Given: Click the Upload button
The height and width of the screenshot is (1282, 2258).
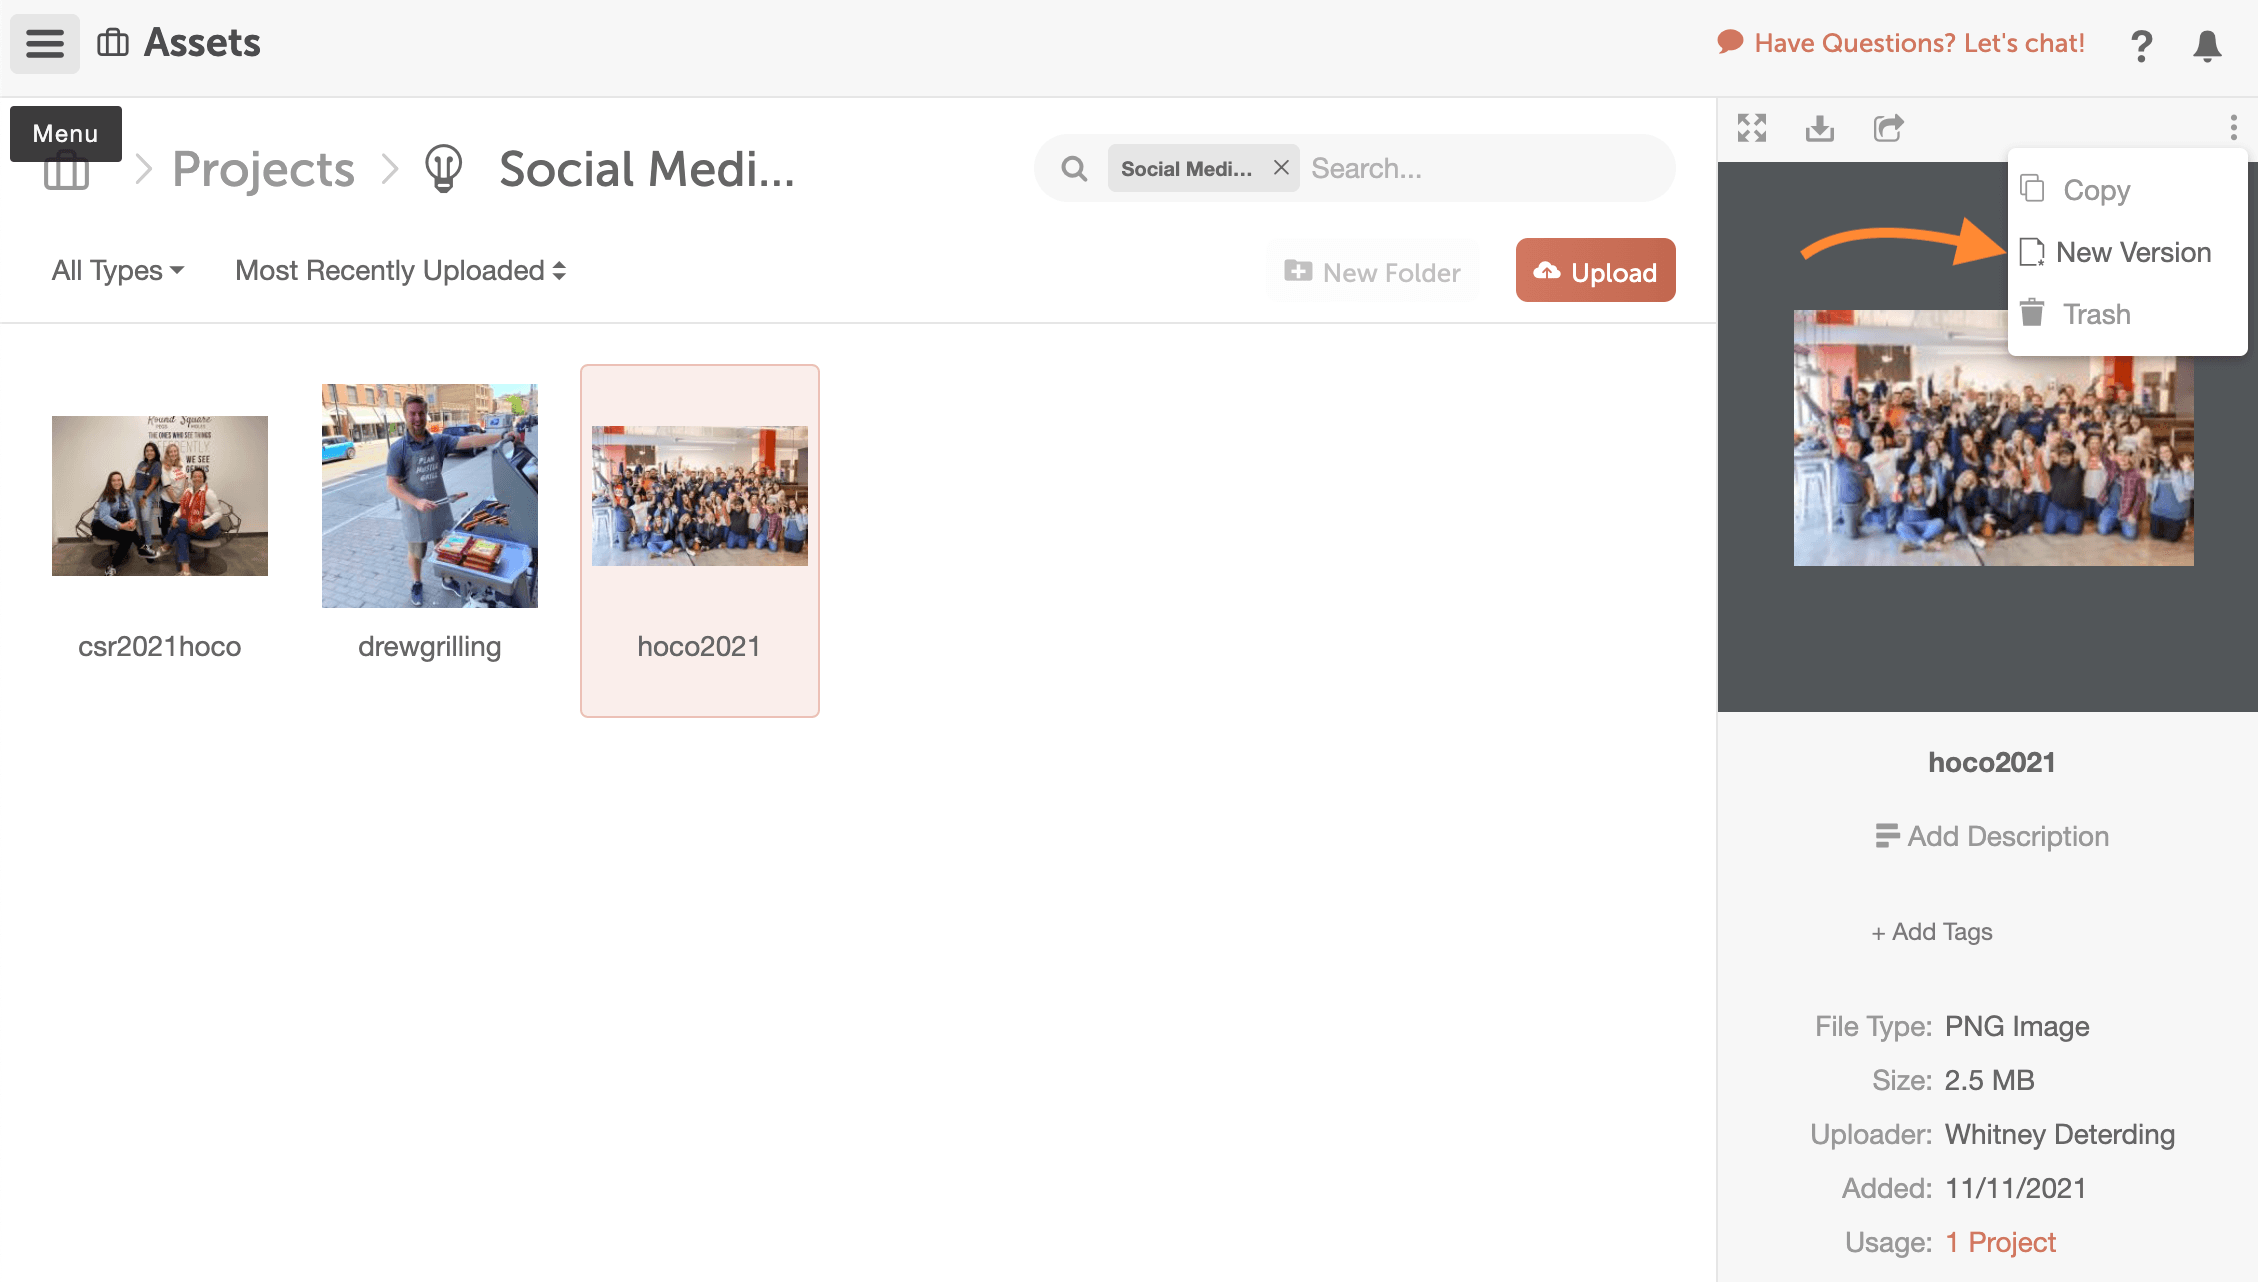Looking at the screenshot, I should tap(1595, 270).
